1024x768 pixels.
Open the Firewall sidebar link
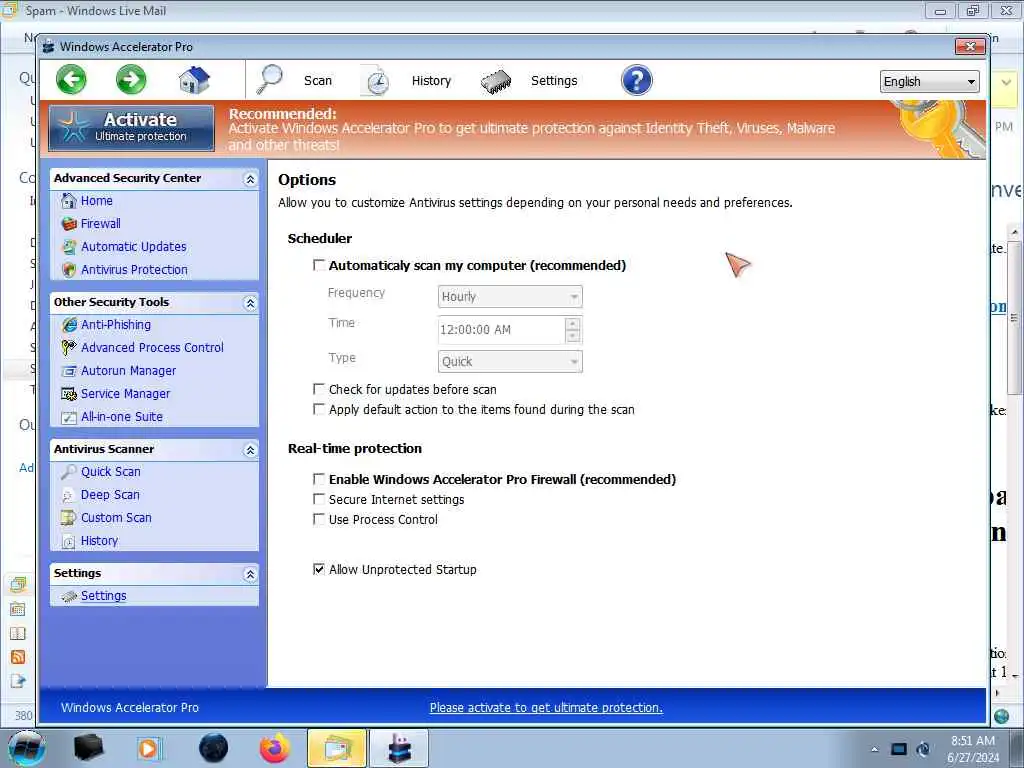[101, 224]
